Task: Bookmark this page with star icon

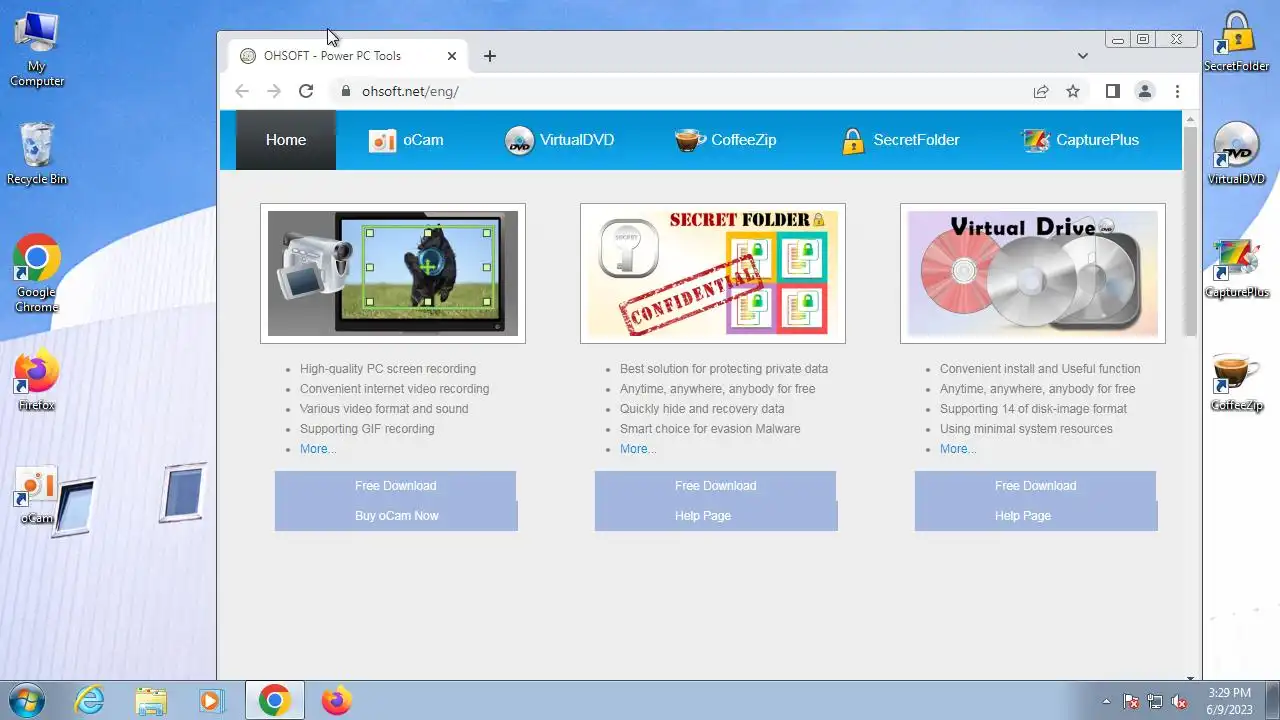Action: 1073,91
